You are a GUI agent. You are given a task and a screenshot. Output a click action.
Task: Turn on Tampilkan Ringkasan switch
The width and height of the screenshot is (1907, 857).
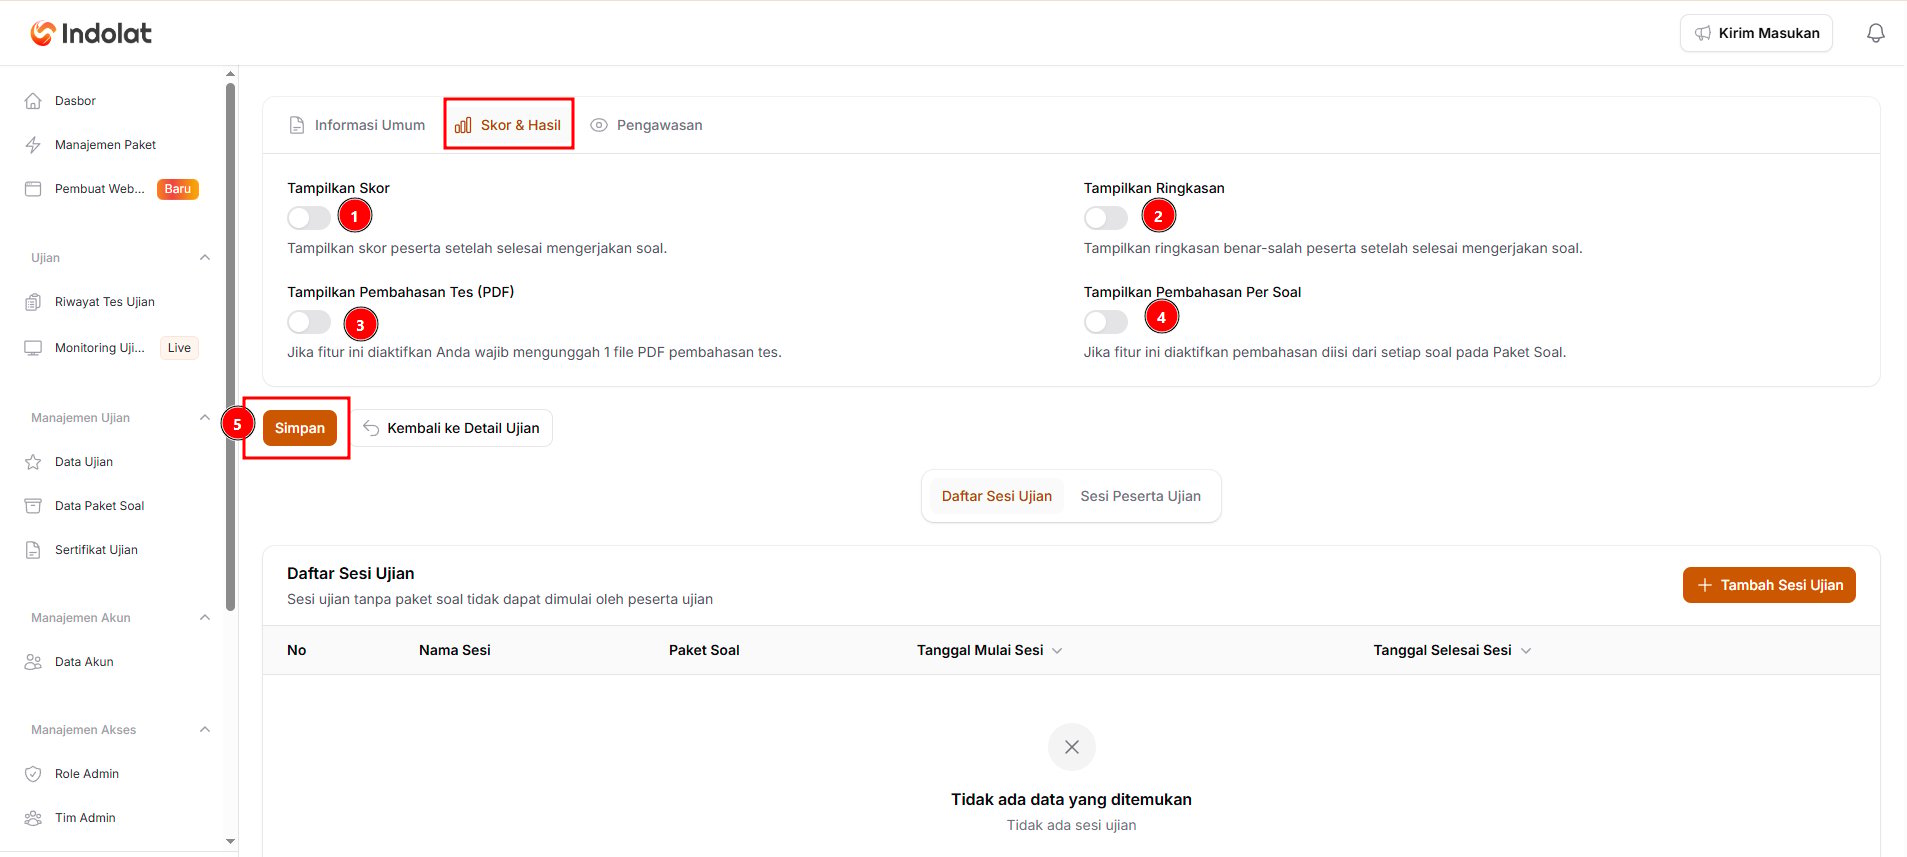tap(1106, 218)
